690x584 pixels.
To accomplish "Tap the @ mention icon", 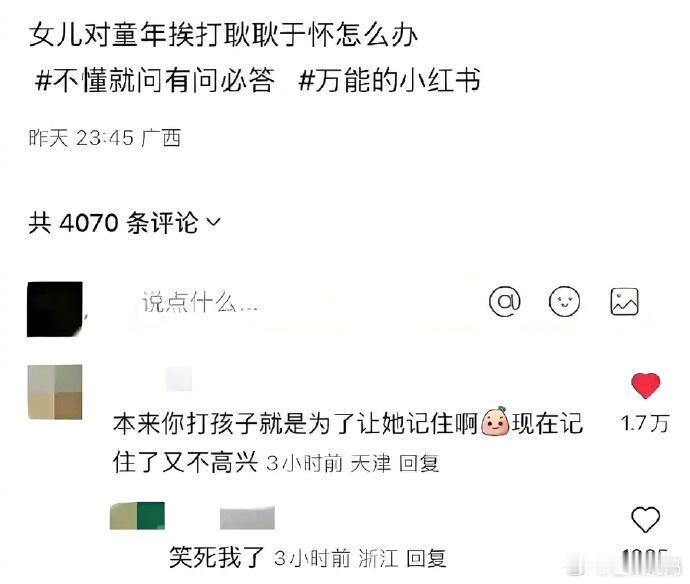I will click(x=505, y=301).
